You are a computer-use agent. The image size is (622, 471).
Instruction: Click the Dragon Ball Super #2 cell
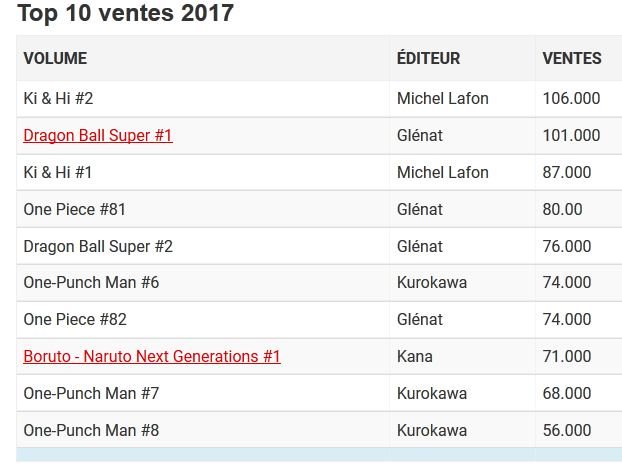pos(98,246)
